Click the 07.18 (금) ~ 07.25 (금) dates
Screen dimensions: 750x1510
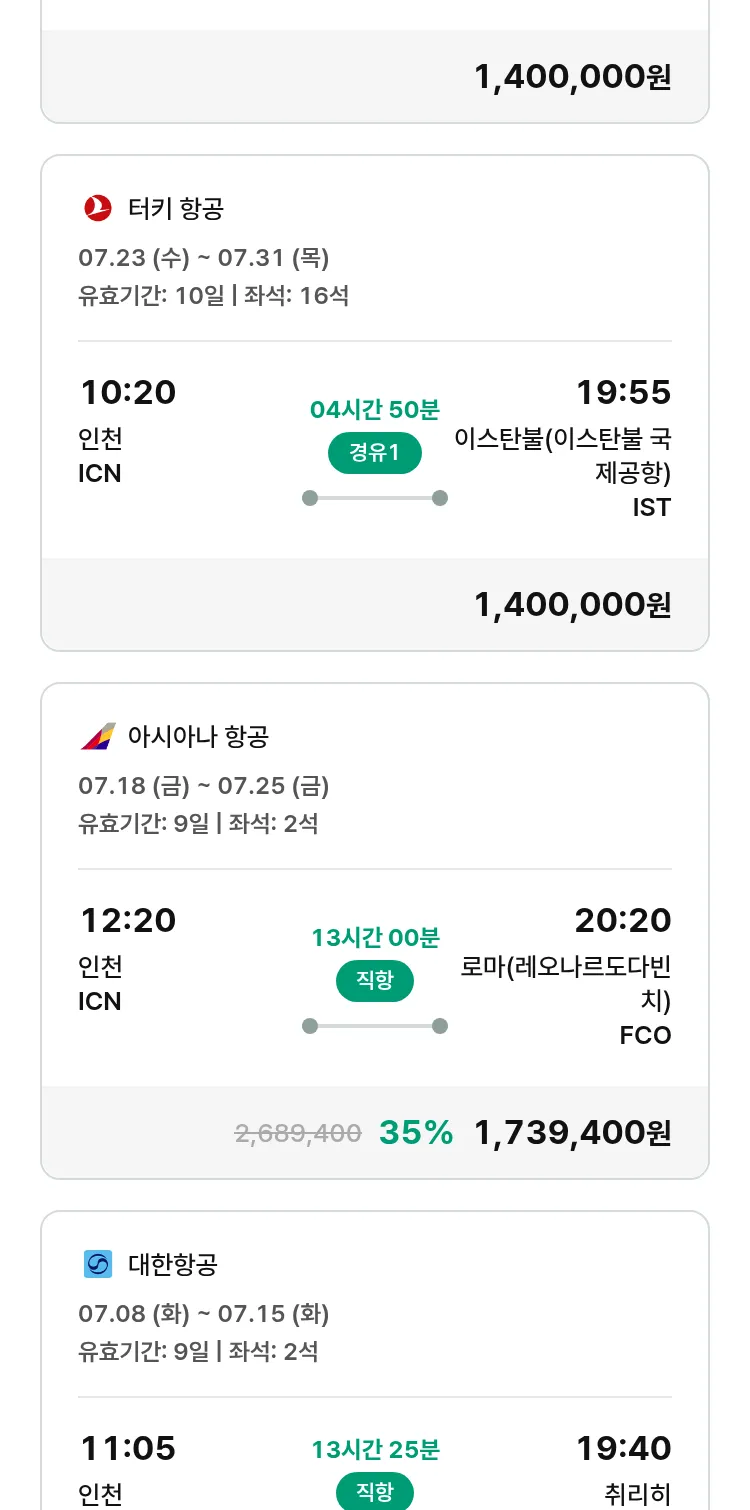tap(204, 785)
